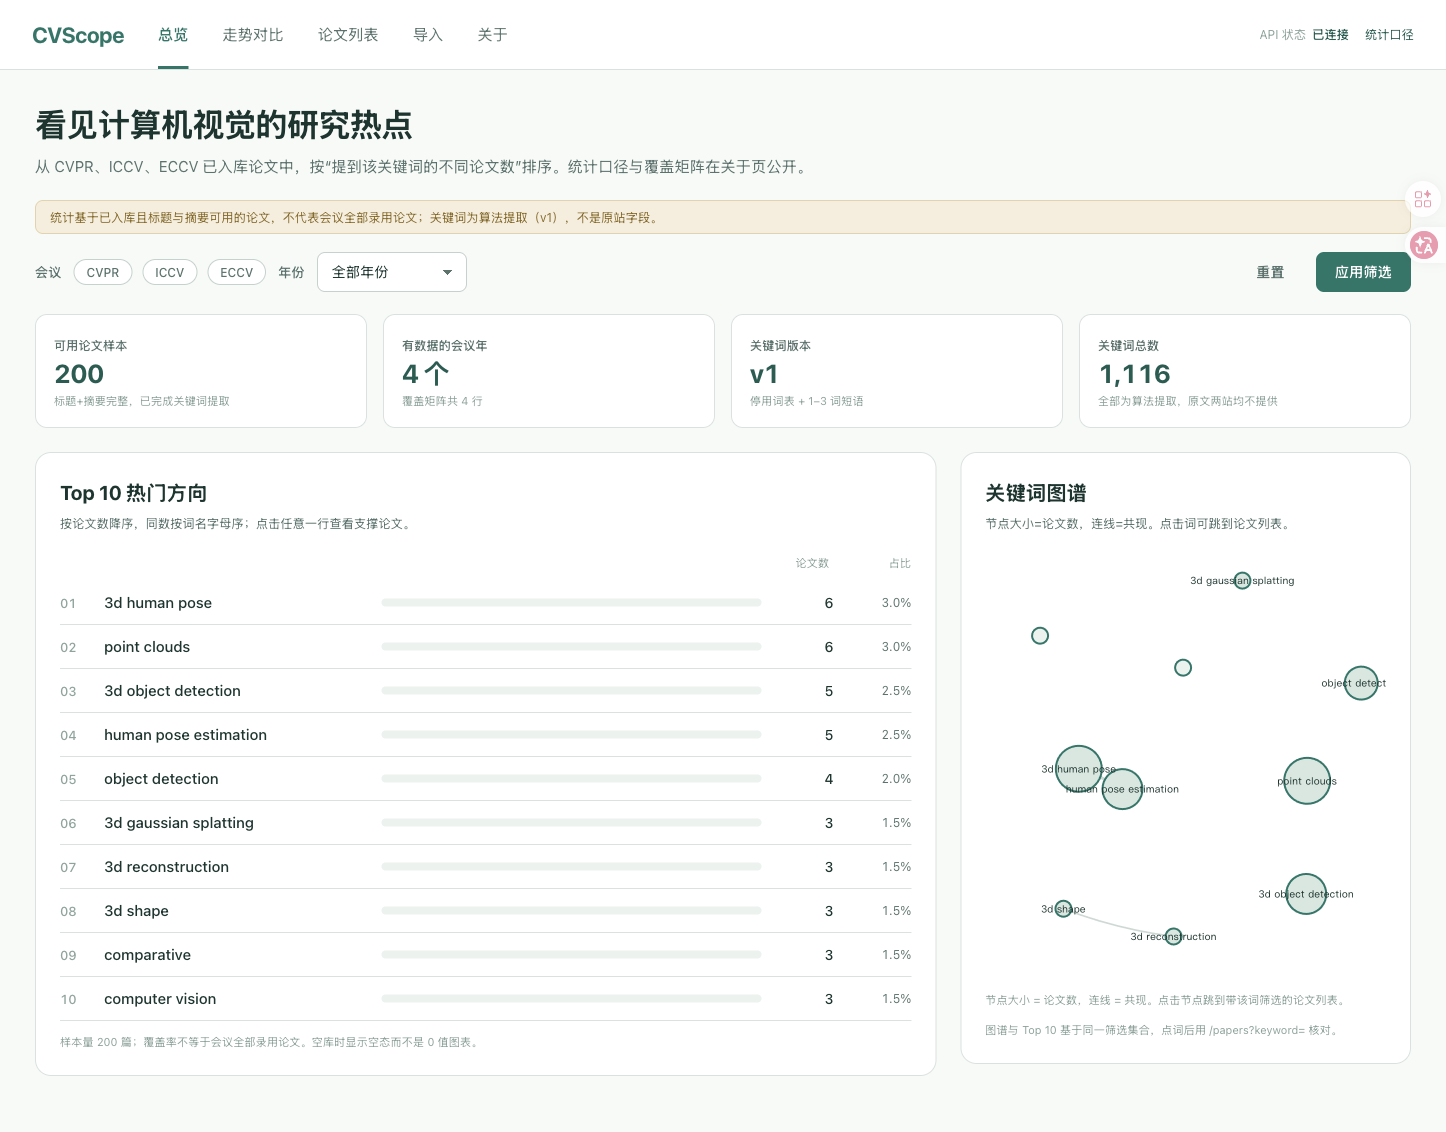Click the 3d reconstruction graph node

pyautogui.click(x=1173, y=937)
